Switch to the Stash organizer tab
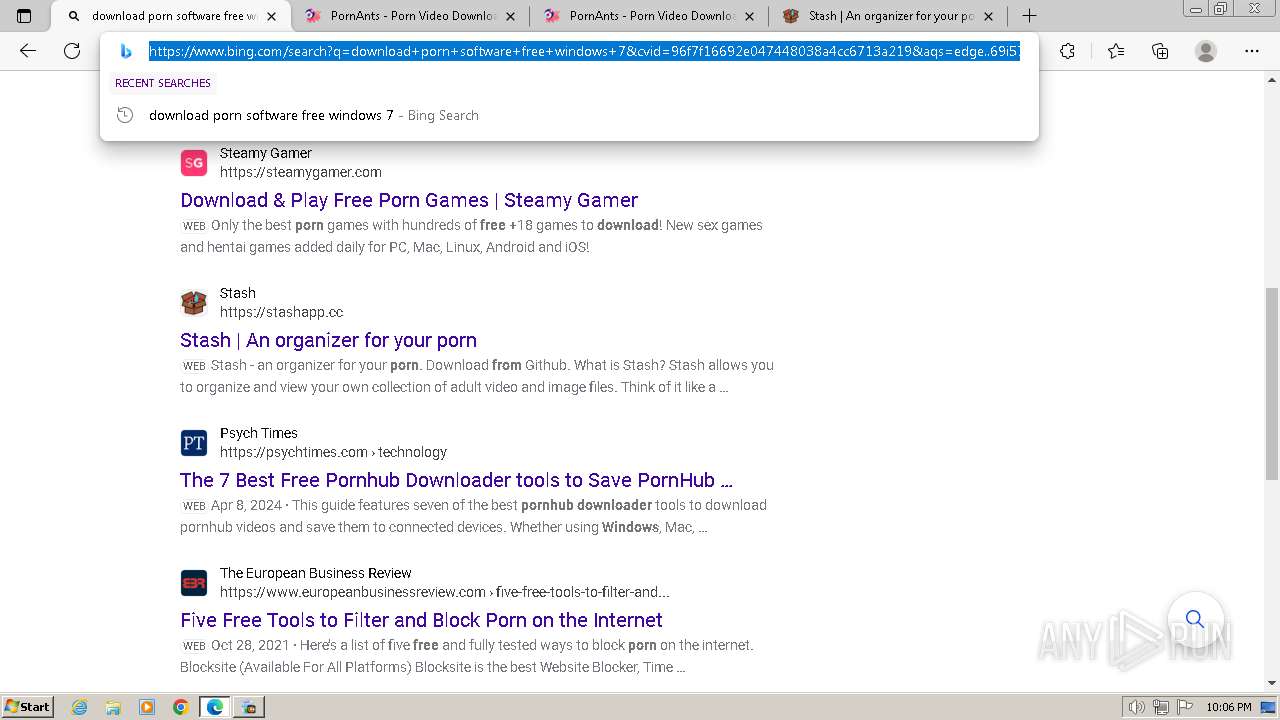 (889, 16)
